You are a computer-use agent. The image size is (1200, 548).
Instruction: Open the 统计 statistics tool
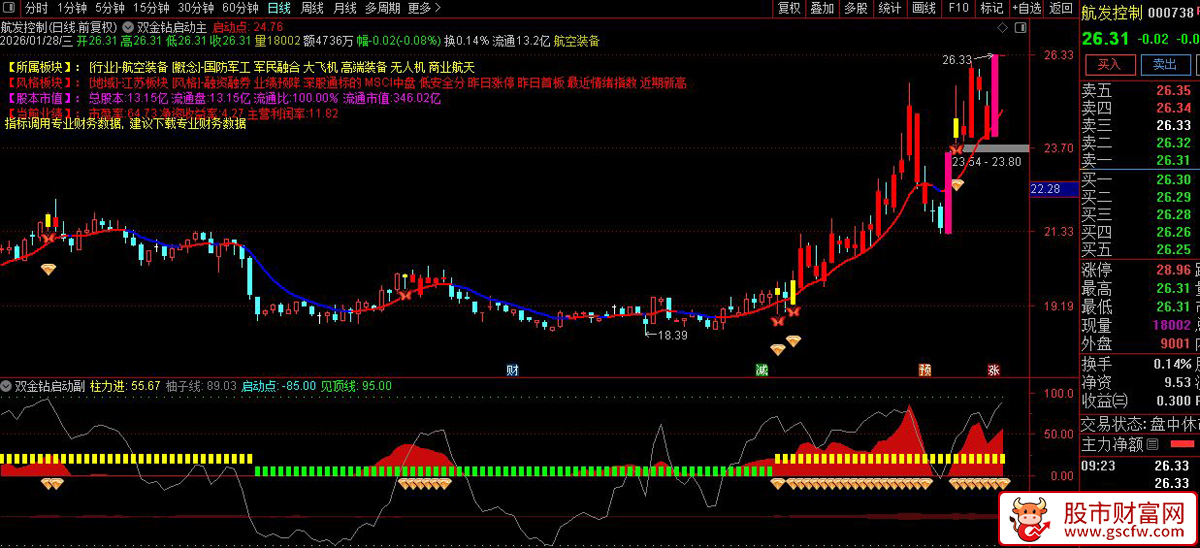coord(889,8)
